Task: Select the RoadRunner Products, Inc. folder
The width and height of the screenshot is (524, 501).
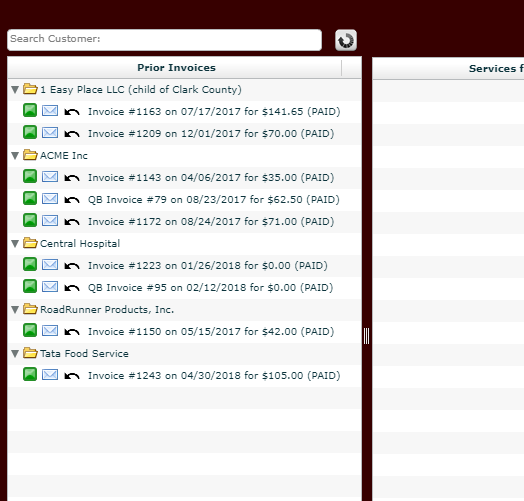Action: pos(30,309)
